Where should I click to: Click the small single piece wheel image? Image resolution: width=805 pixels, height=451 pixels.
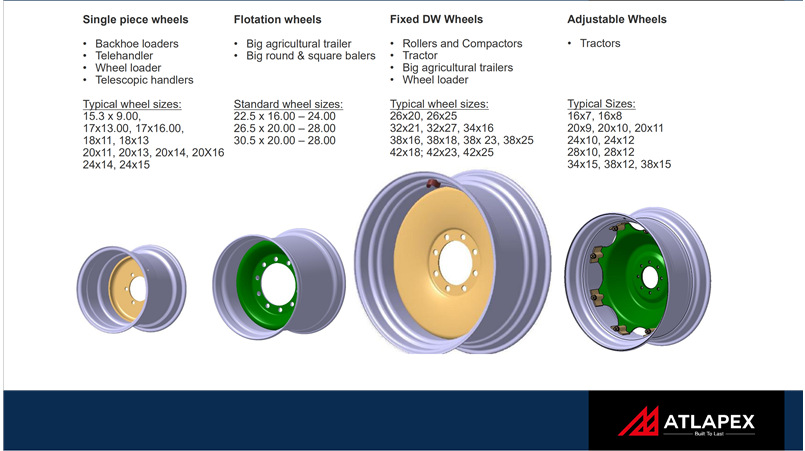pos(132,290)
